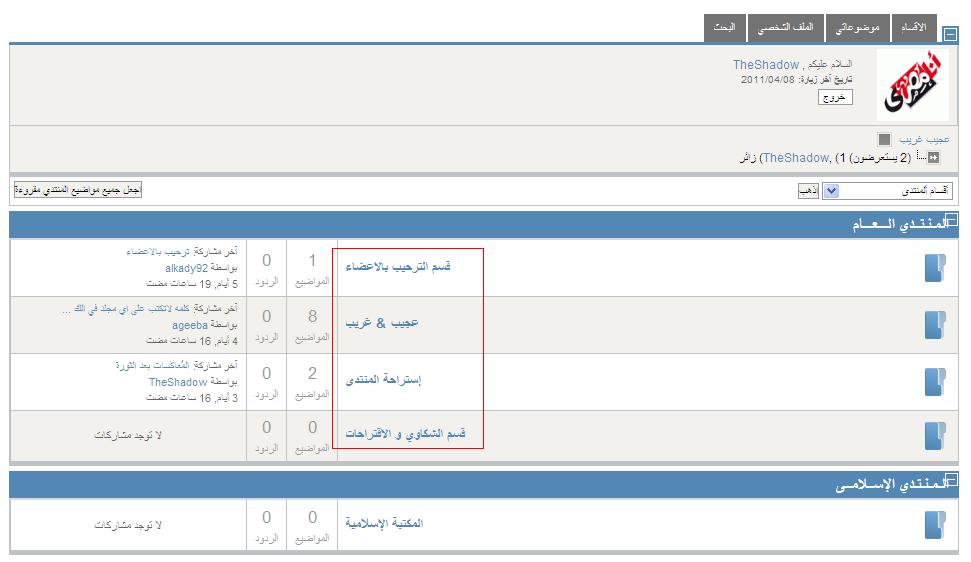
Task: Click the gray square icon next to عجيب غريب
Action: tap(884, 139)
